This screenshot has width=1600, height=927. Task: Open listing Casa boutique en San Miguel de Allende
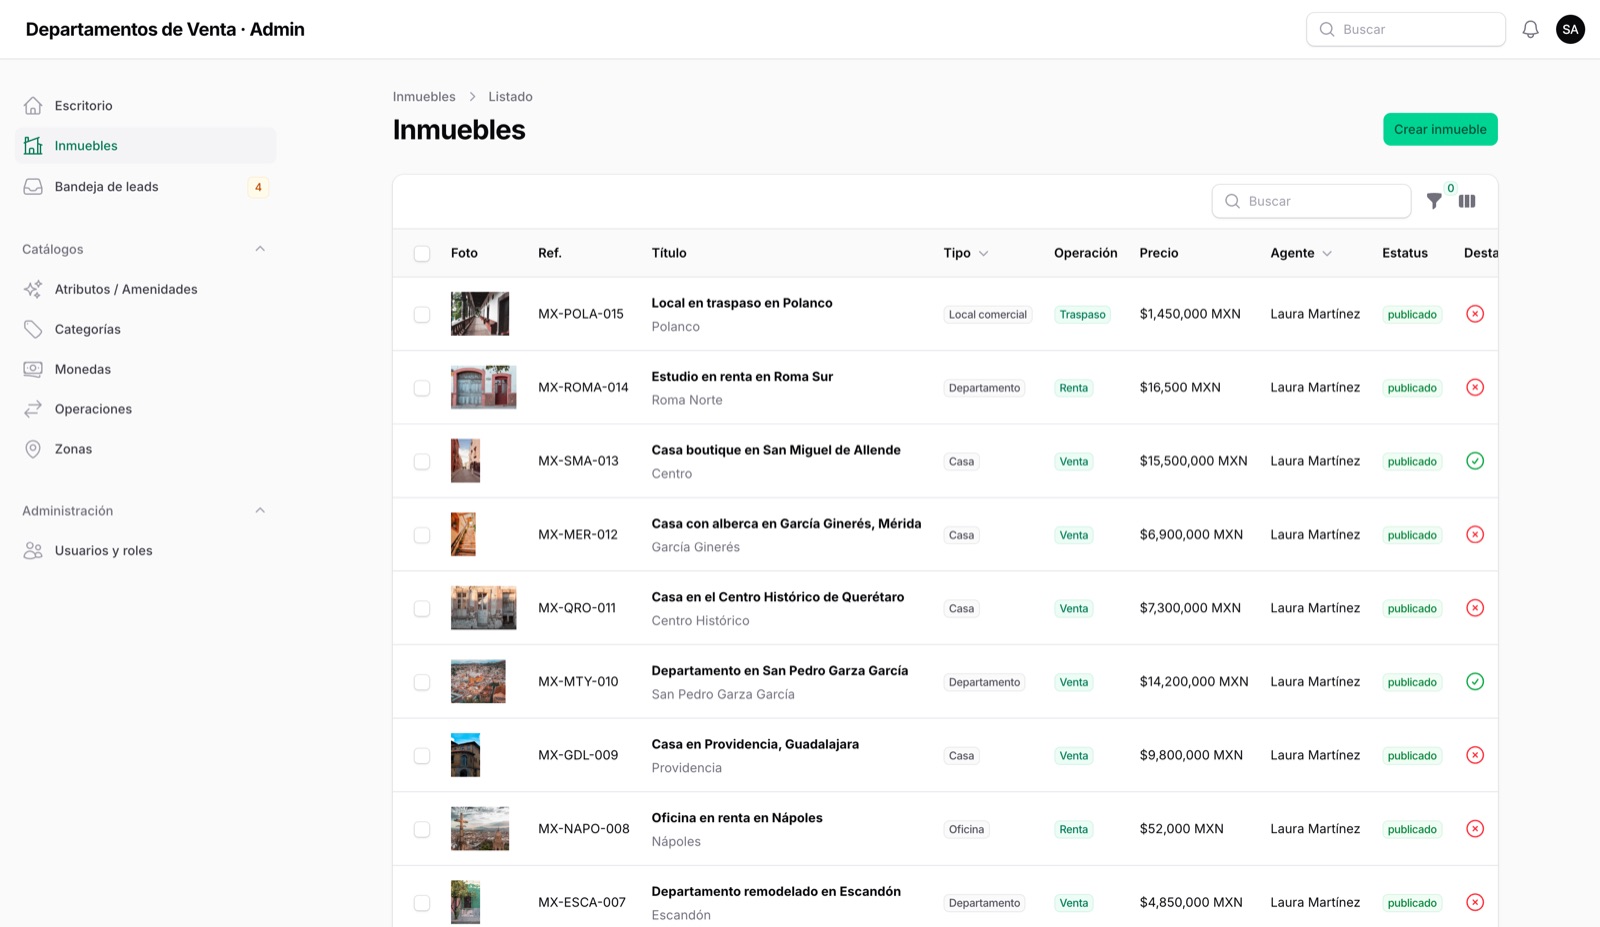click(x=776, y=450)
